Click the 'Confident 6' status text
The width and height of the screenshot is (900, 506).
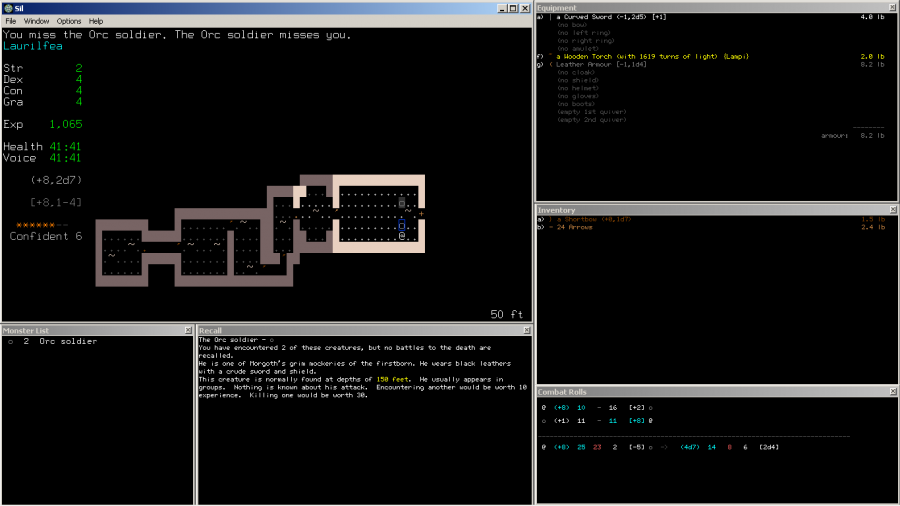46,236
